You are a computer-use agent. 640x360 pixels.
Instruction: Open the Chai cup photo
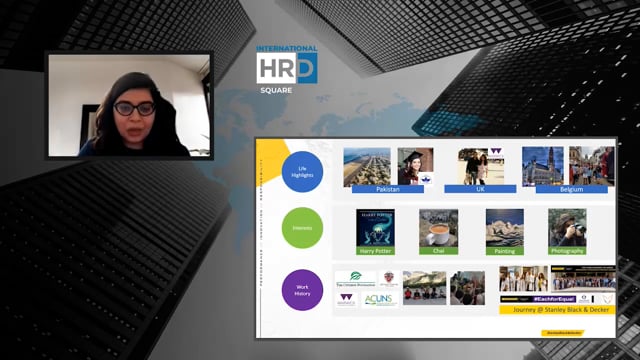click(438, 228)
